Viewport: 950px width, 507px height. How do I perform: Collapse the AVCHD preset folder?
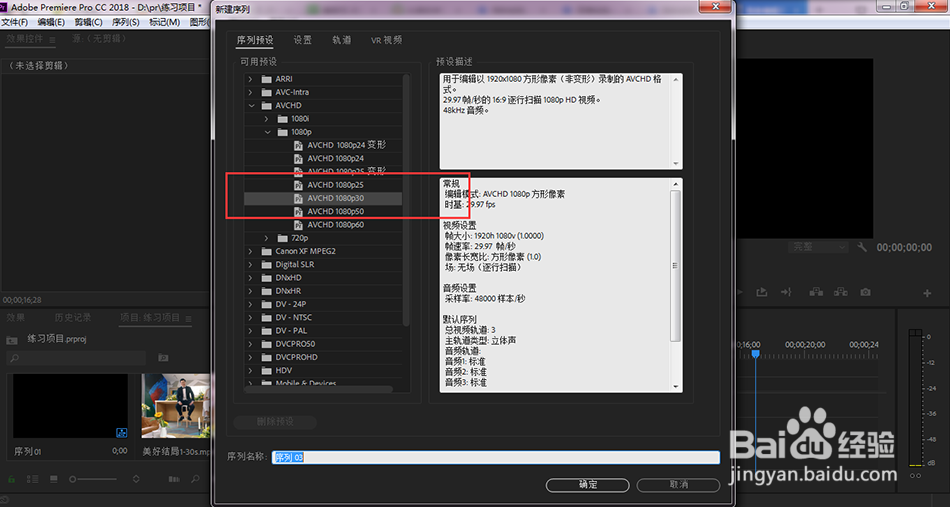click(251, 105)
